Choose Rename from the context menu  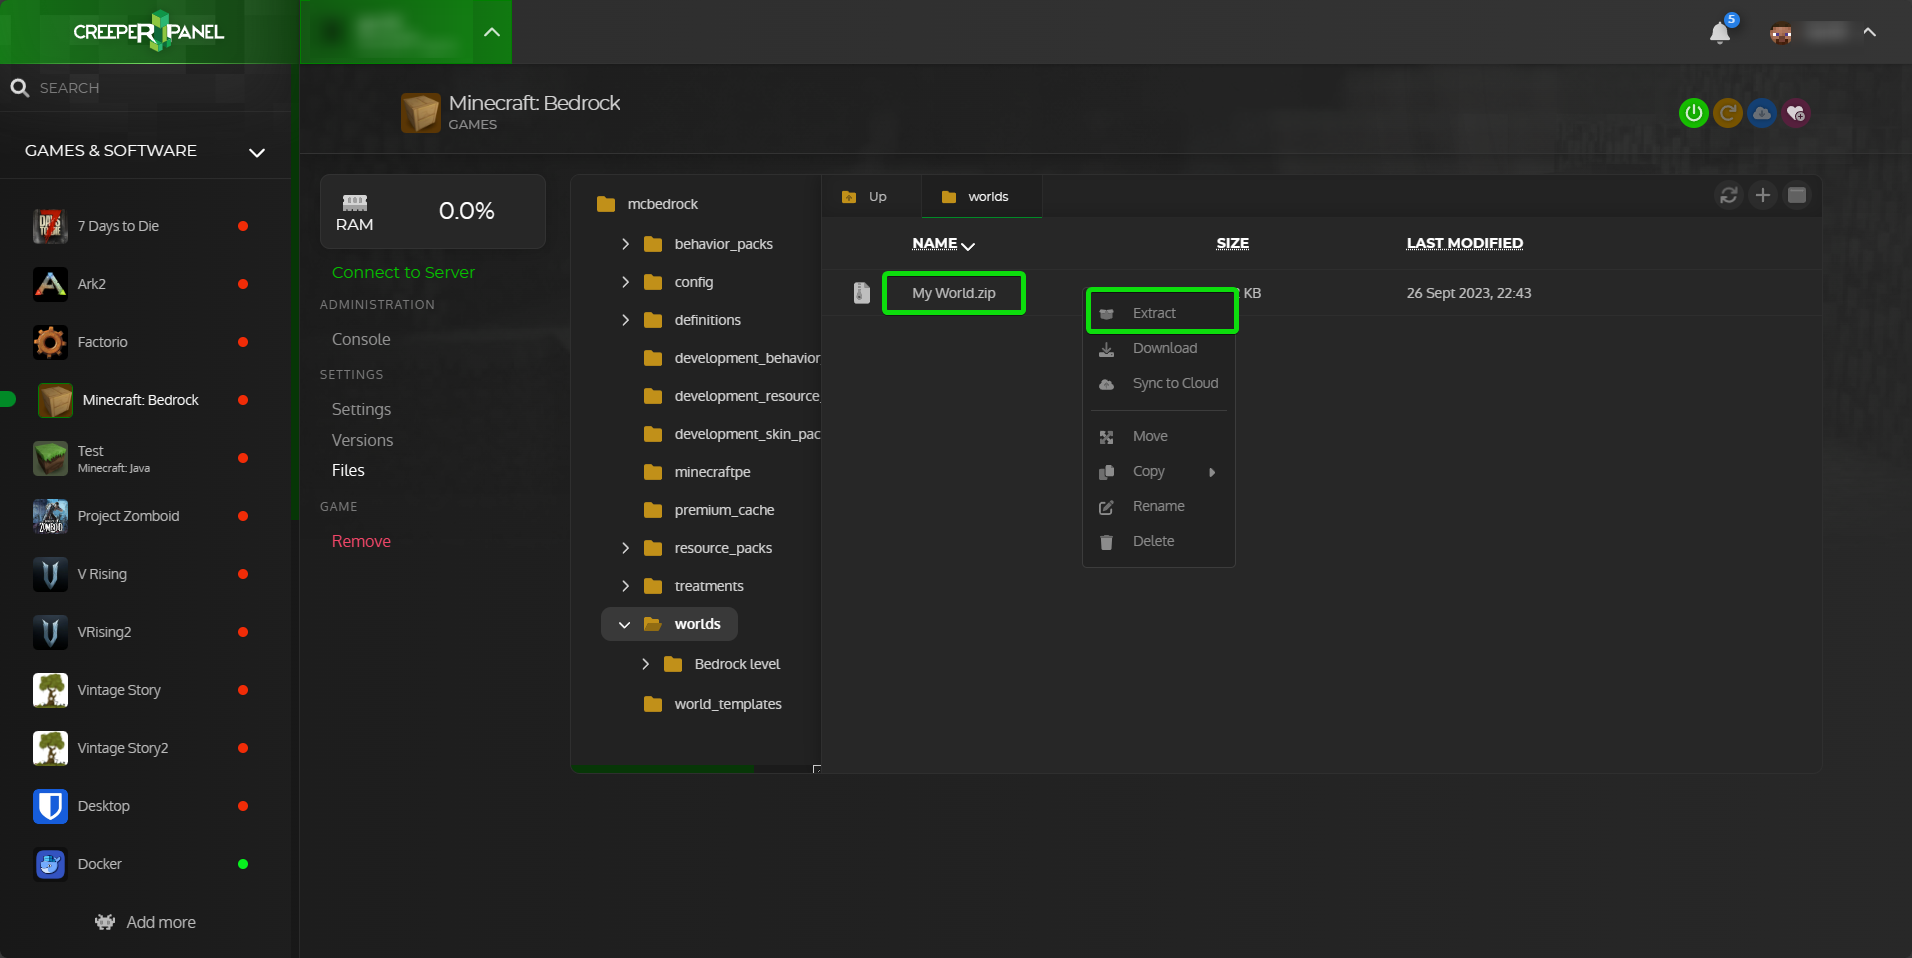click(x=1160, y=506)
